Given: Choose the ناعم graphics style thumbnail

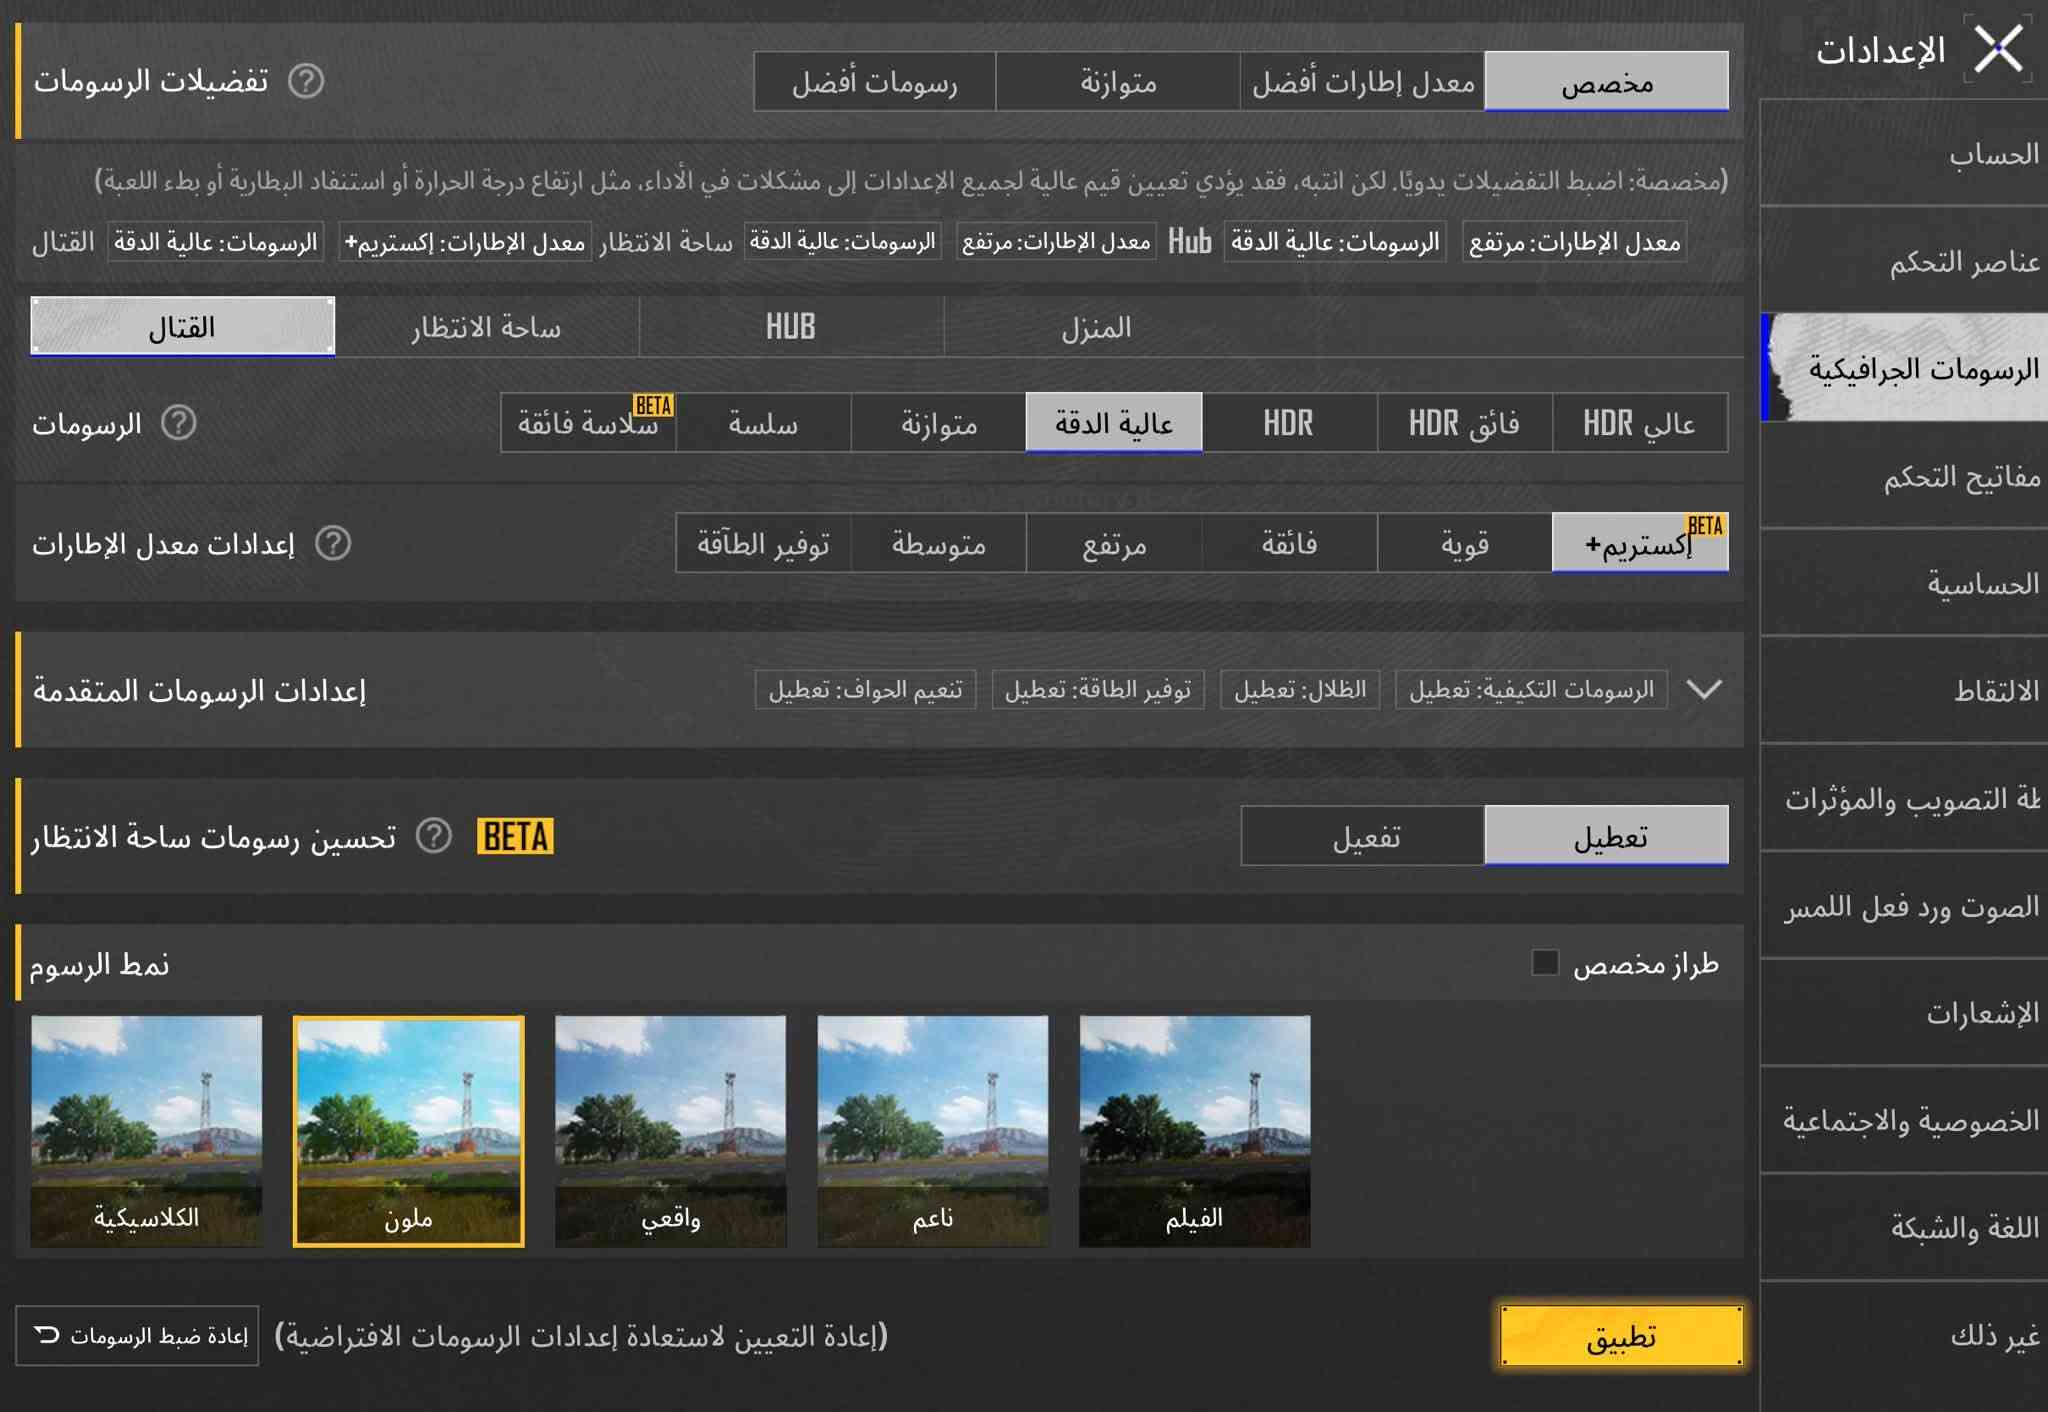Looking at the screenshot, I should click(x=932, y=1131).
